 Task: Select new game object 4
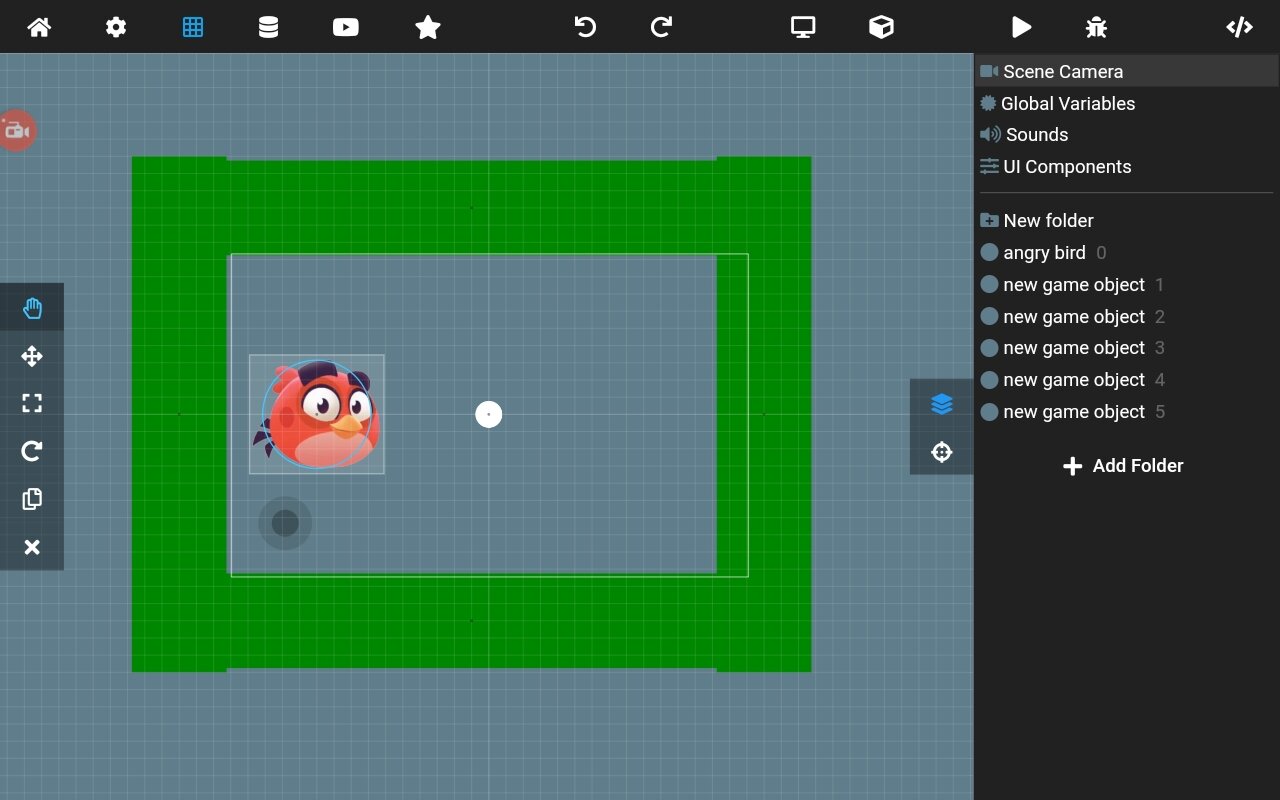point(1073,380)
